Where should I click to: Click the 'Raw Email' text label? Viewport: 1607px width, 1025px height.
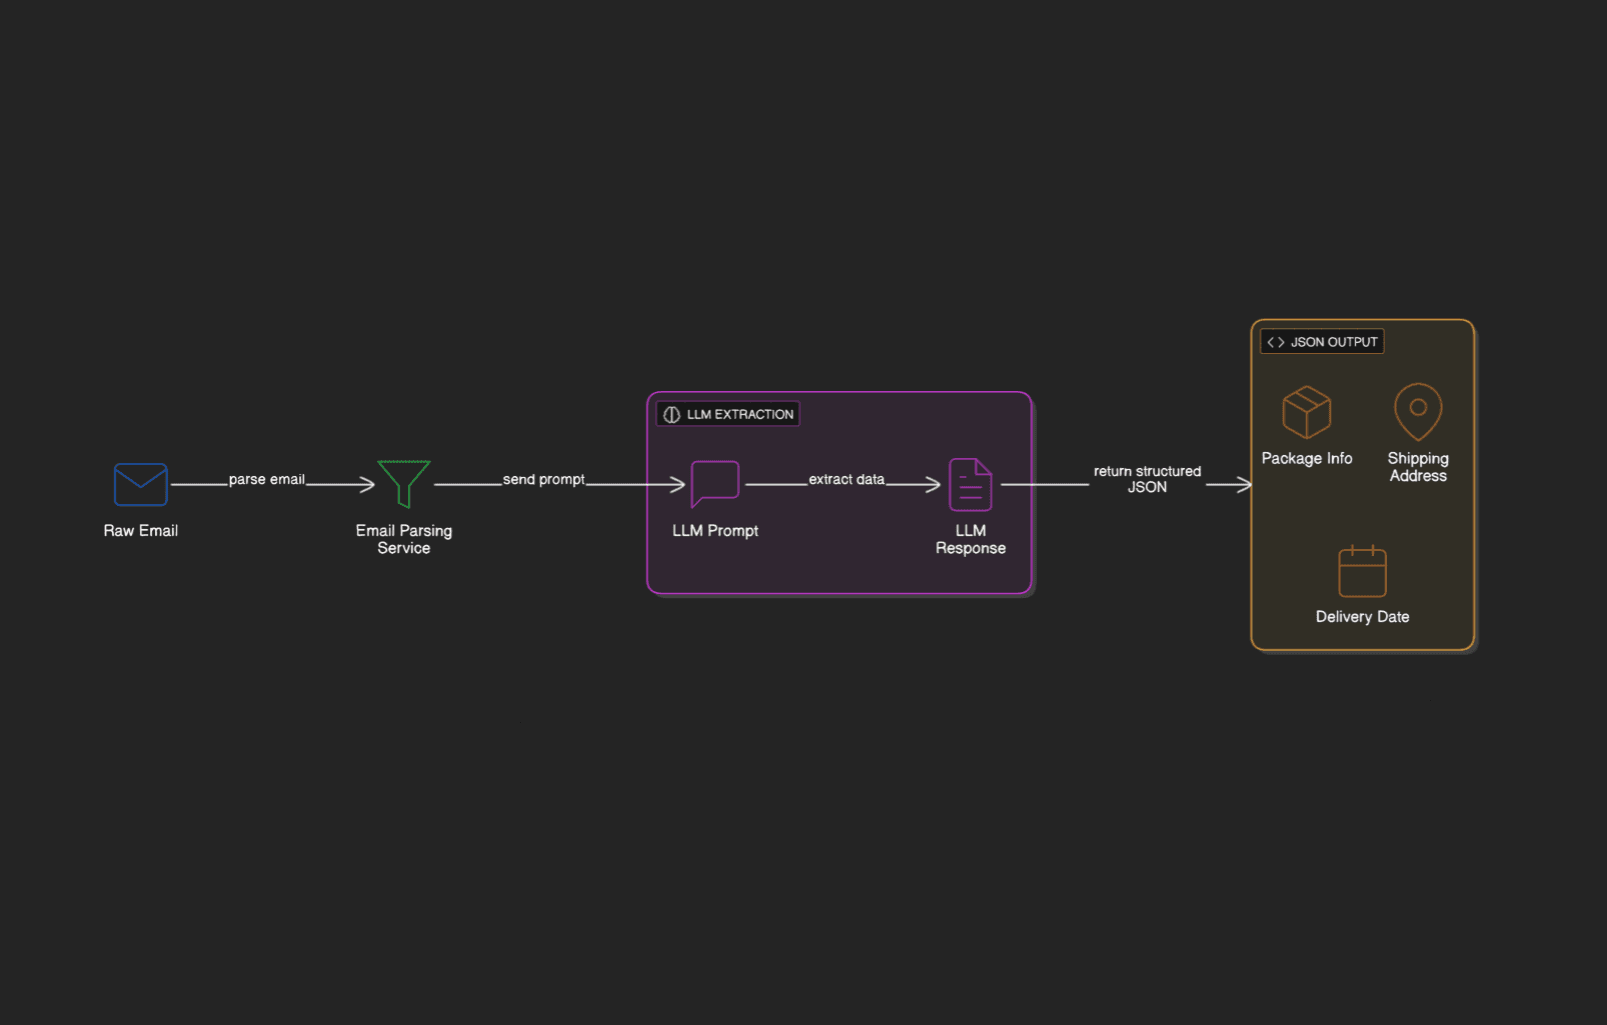tap(141, 531)
